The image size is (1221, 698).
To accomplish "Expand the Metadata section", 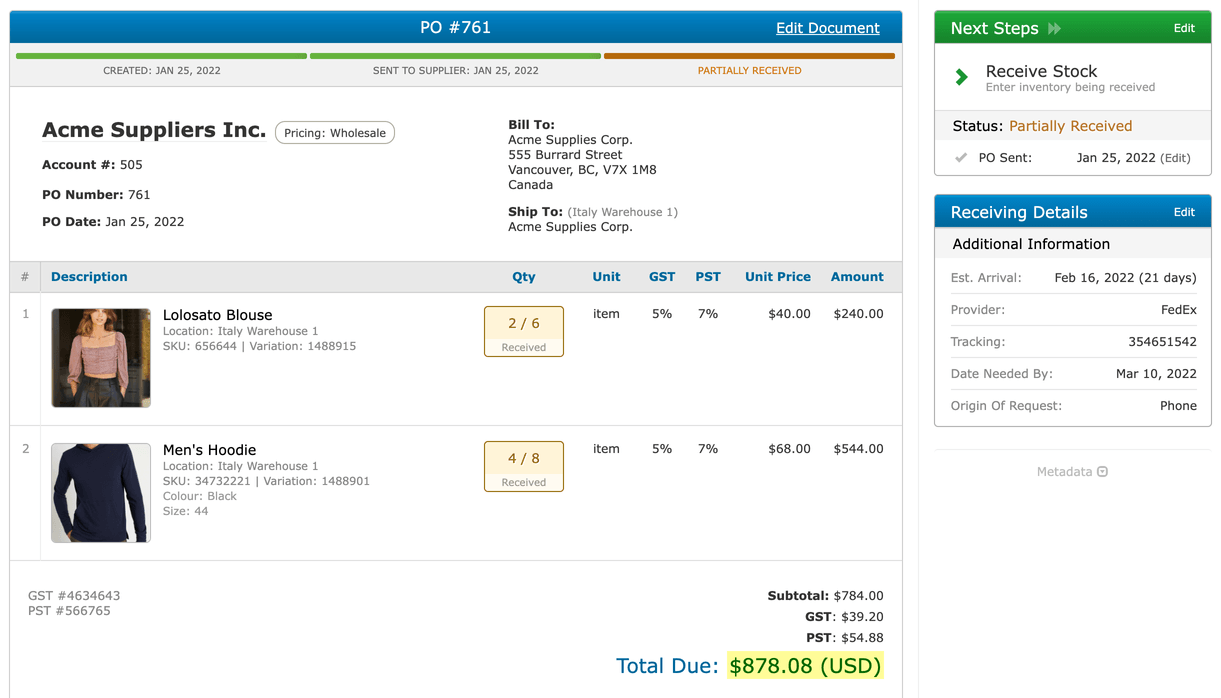I will tap(1072, 471).
